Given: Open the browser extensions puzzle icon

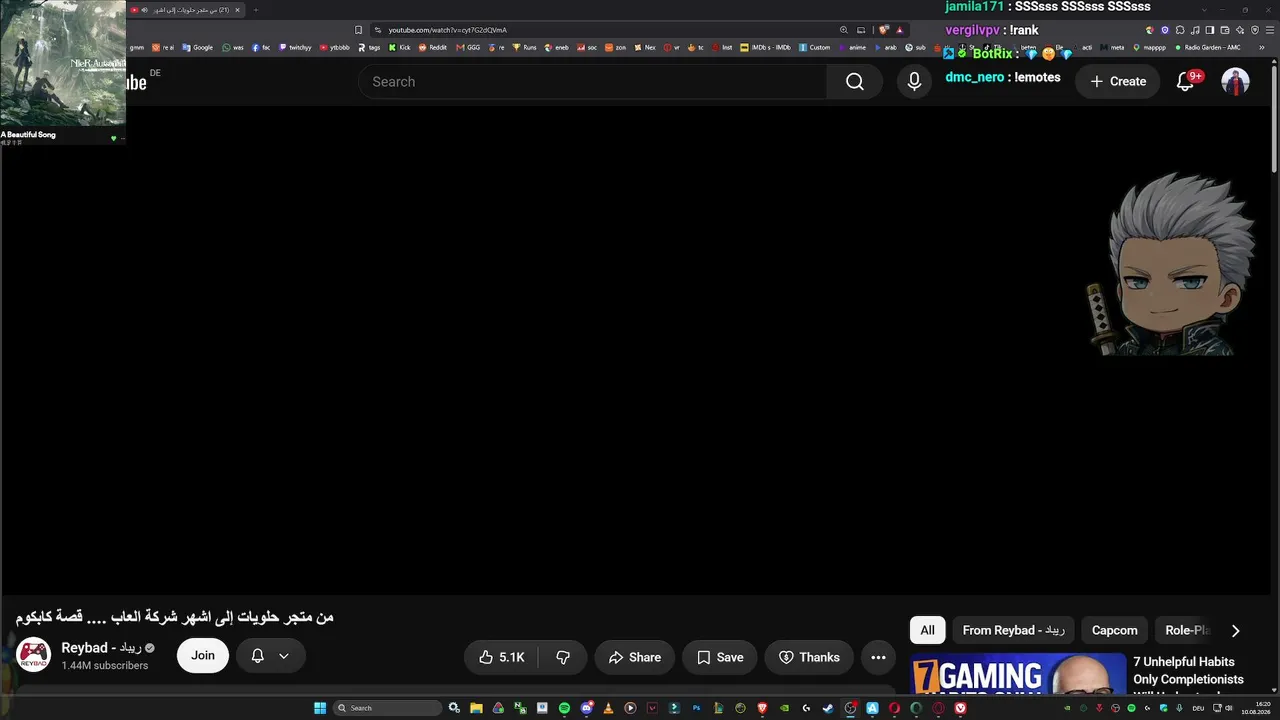Looking at the screenshot, I should [1180, 30].
